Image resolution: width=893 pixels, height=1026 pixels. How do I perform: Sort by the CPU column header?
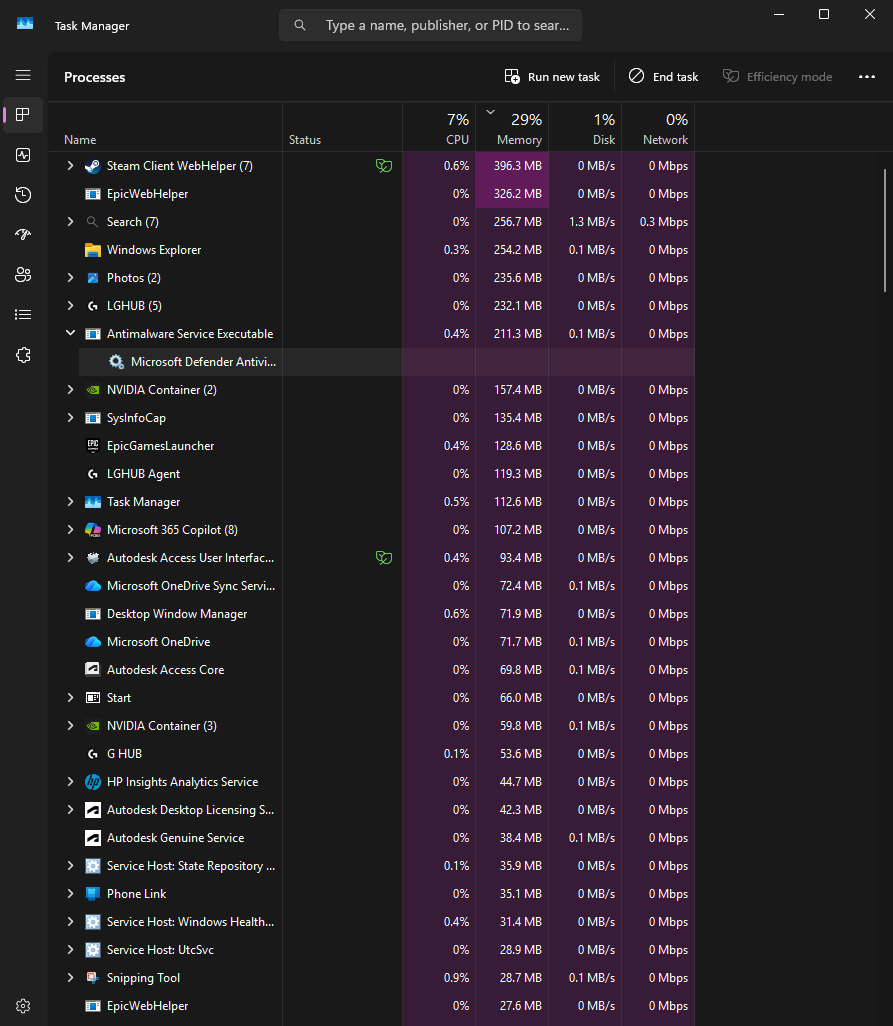click(x=439, y=128)
